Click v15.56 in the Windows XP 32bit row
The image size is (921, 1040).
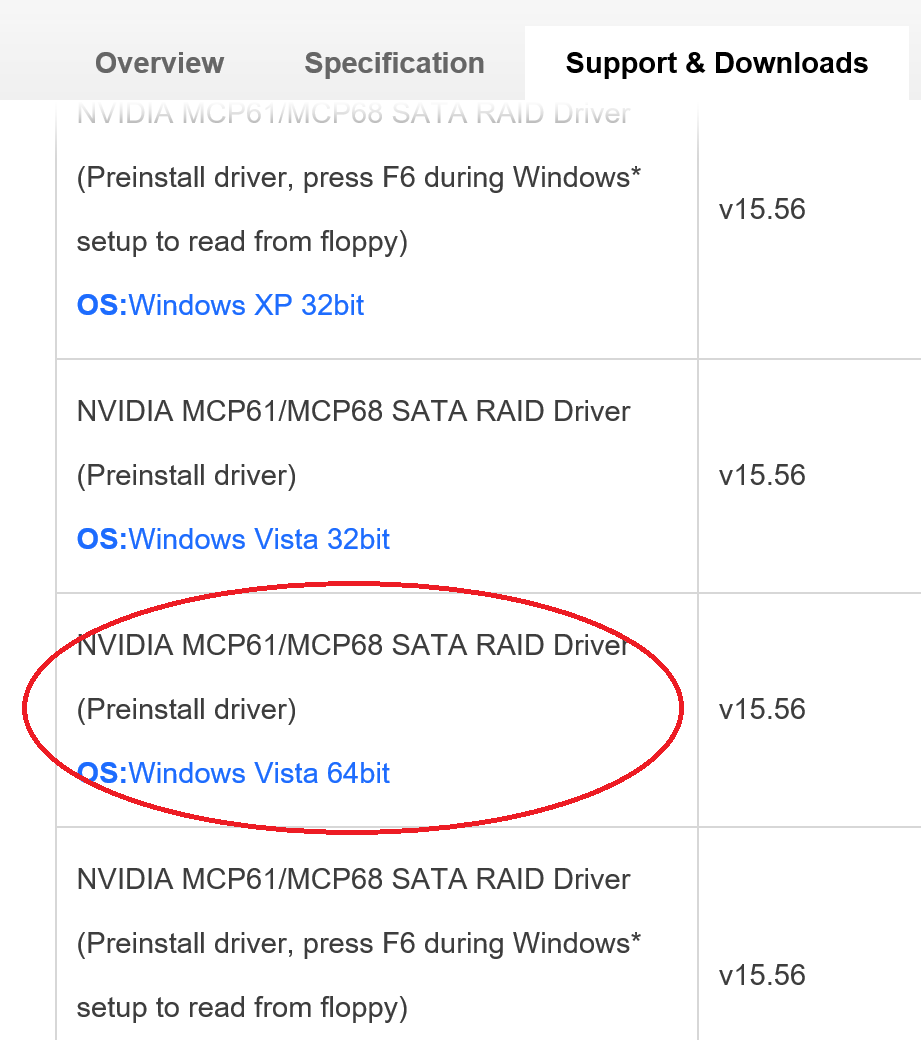point(762,210)
